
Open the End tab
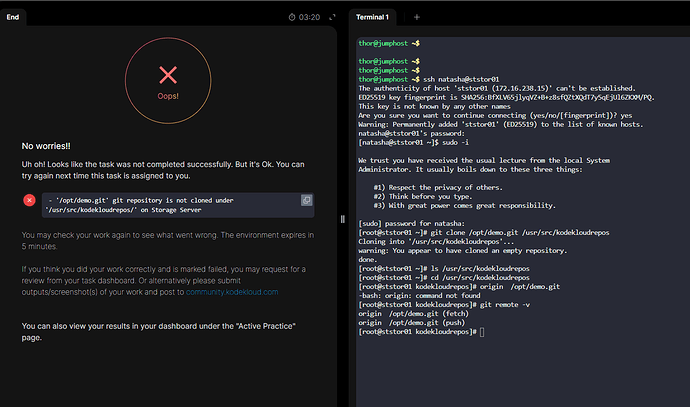tap(13, 17)
